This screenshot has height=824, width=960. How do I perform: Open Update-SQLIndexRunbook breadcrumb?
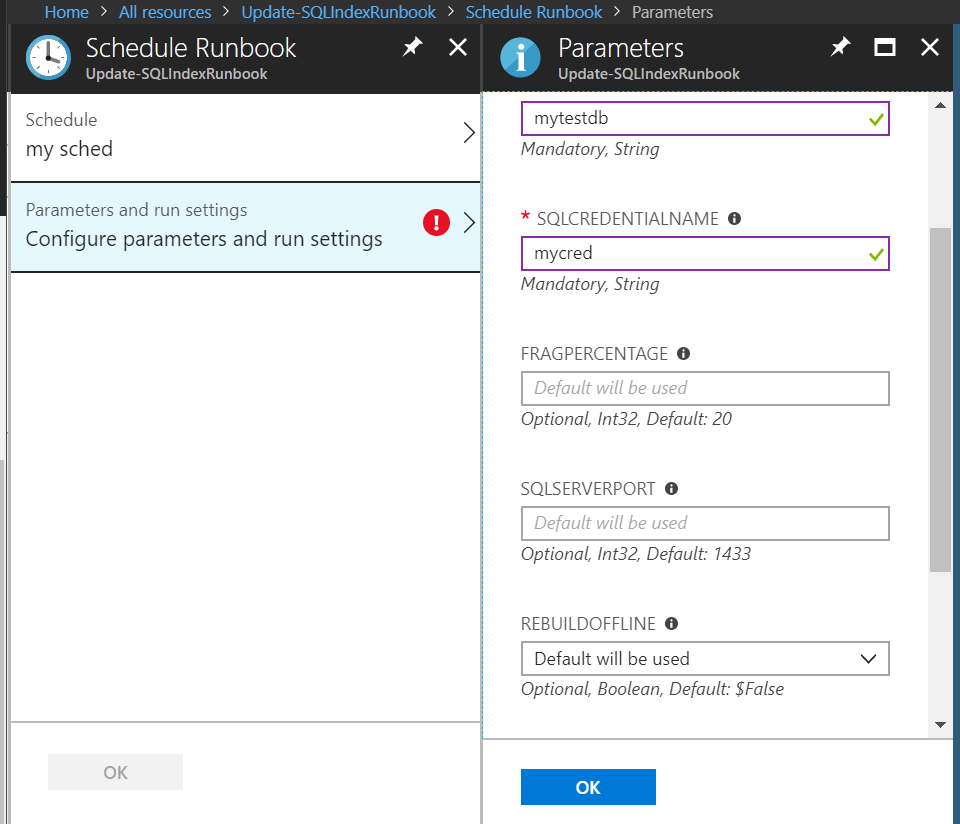[x=339, y=12]
